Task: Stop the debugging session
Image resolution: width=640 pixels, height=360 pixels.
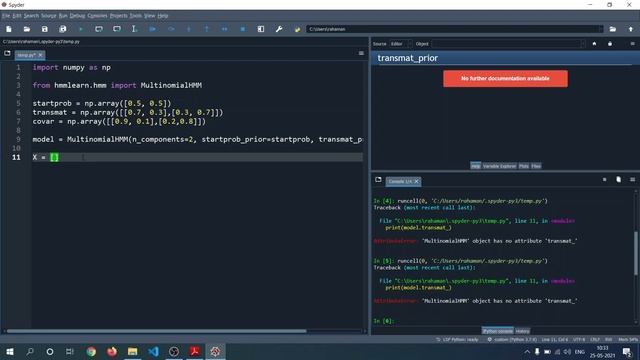Action: pos(242,29)
